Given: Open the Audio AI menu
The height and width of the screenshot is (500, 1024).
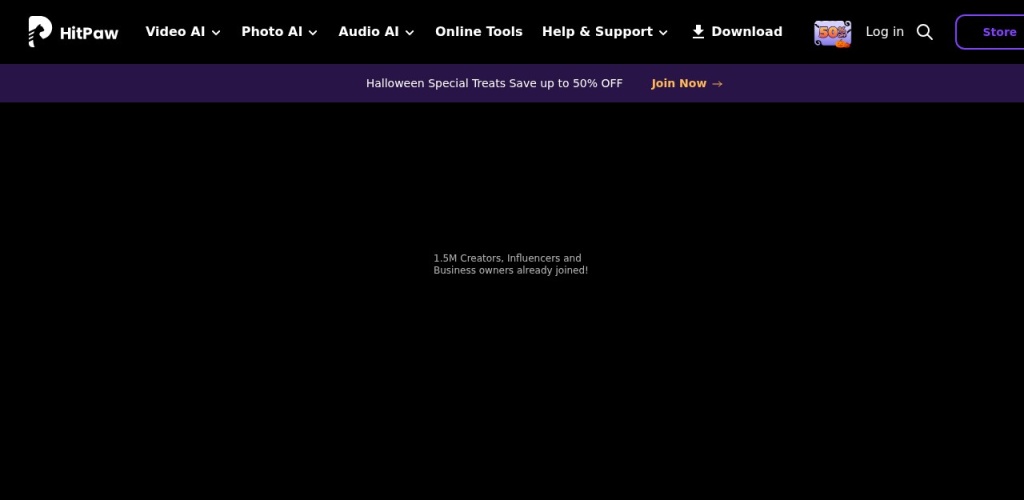Looking at the screenshot, I should click(x=368, y=32).
